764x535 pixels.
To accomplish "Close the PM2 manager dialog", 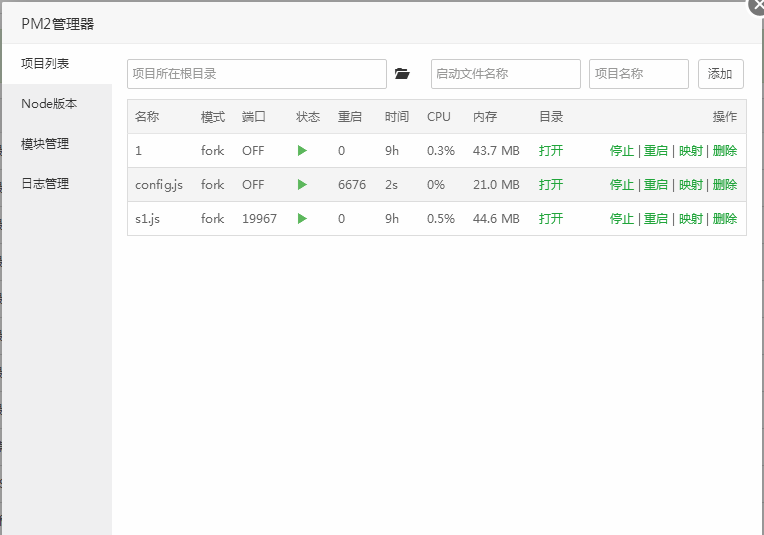I will tap(757, 5).
